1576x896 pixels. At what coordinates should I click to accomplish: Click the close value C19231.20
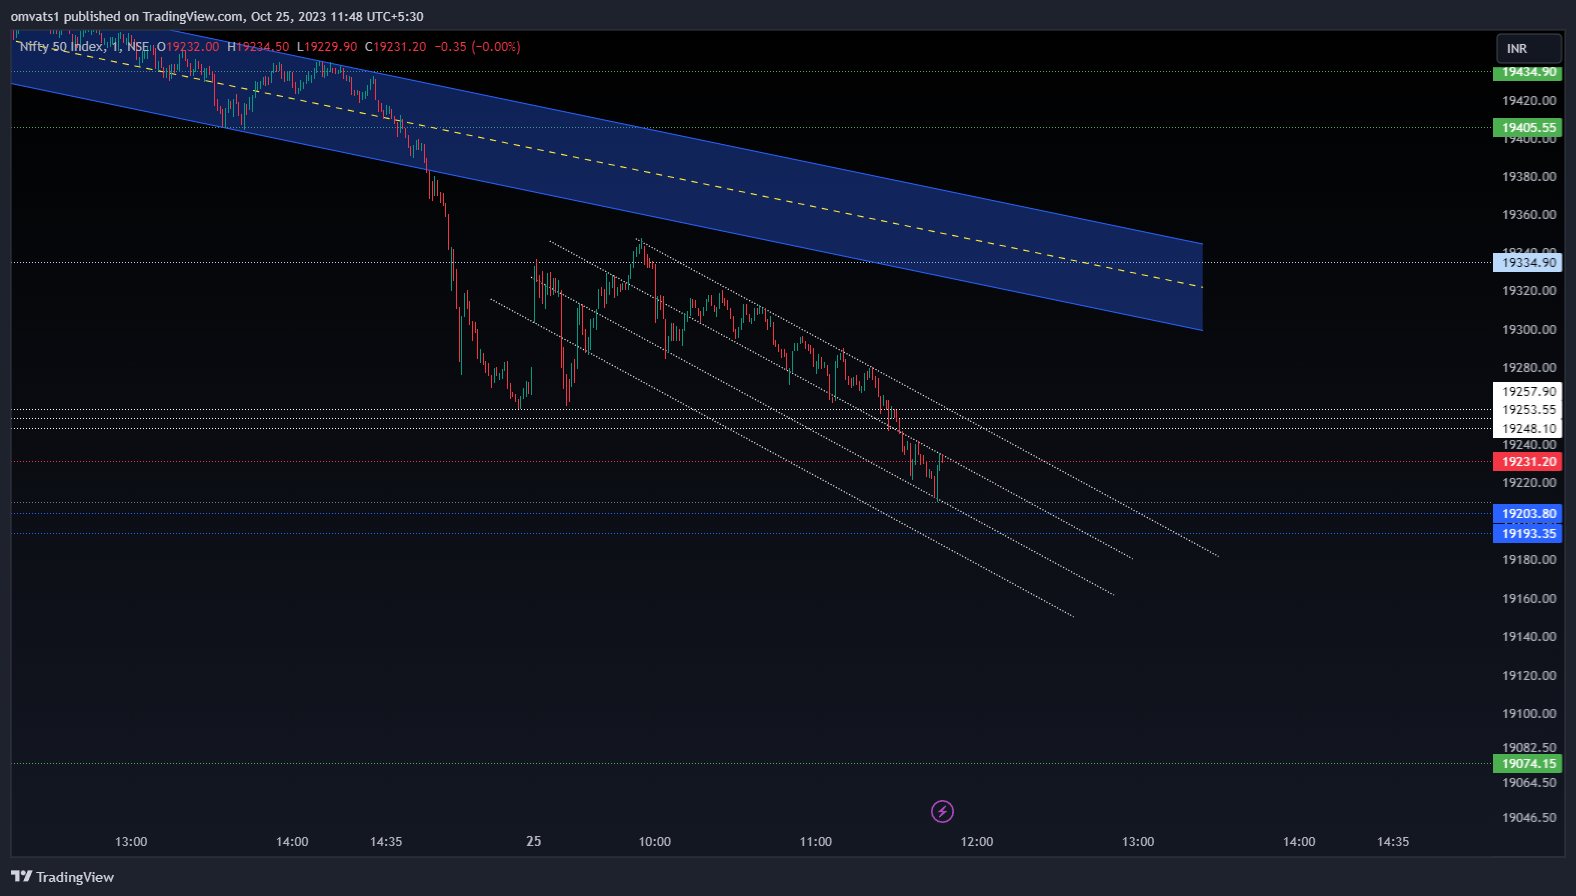click(x=395, y=47)
